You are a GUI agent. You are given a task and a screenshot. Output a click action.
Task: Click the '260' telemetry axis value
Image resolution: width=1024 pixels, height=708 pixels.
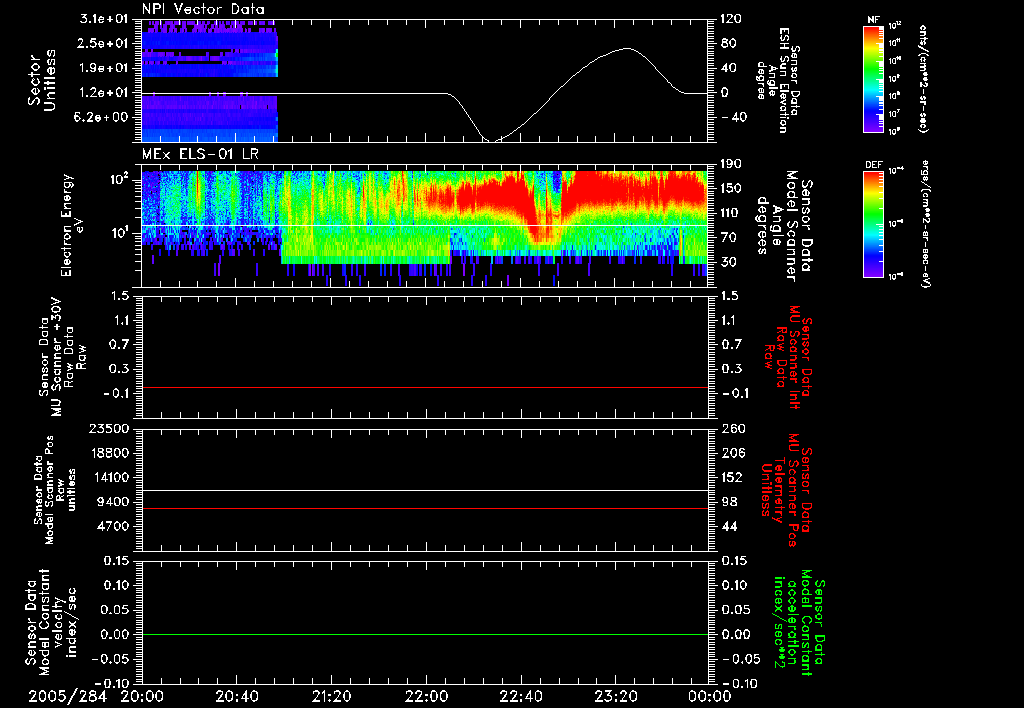coord(731,428)
